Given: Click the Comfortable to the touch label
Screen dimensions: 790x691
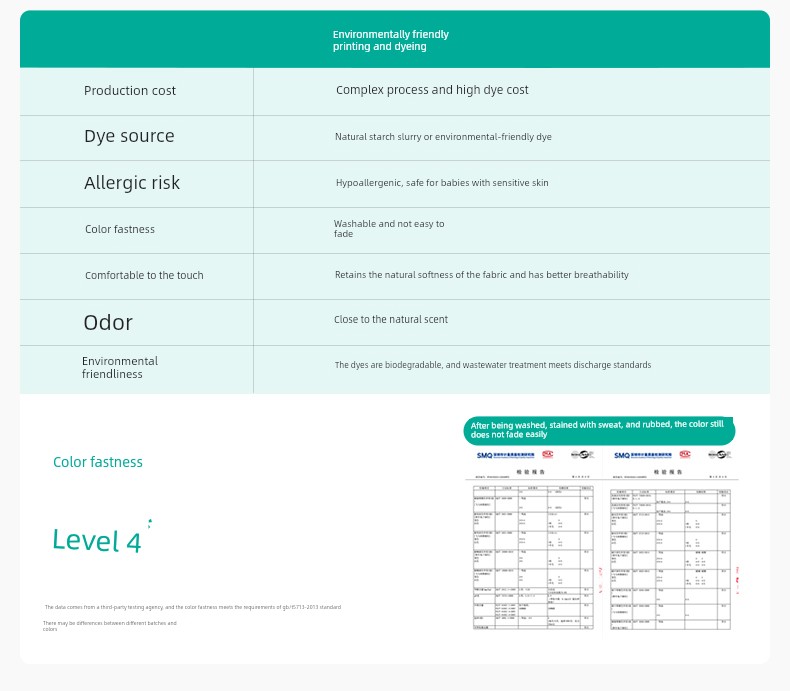Looking at the screenshot, I should (144, 275).
